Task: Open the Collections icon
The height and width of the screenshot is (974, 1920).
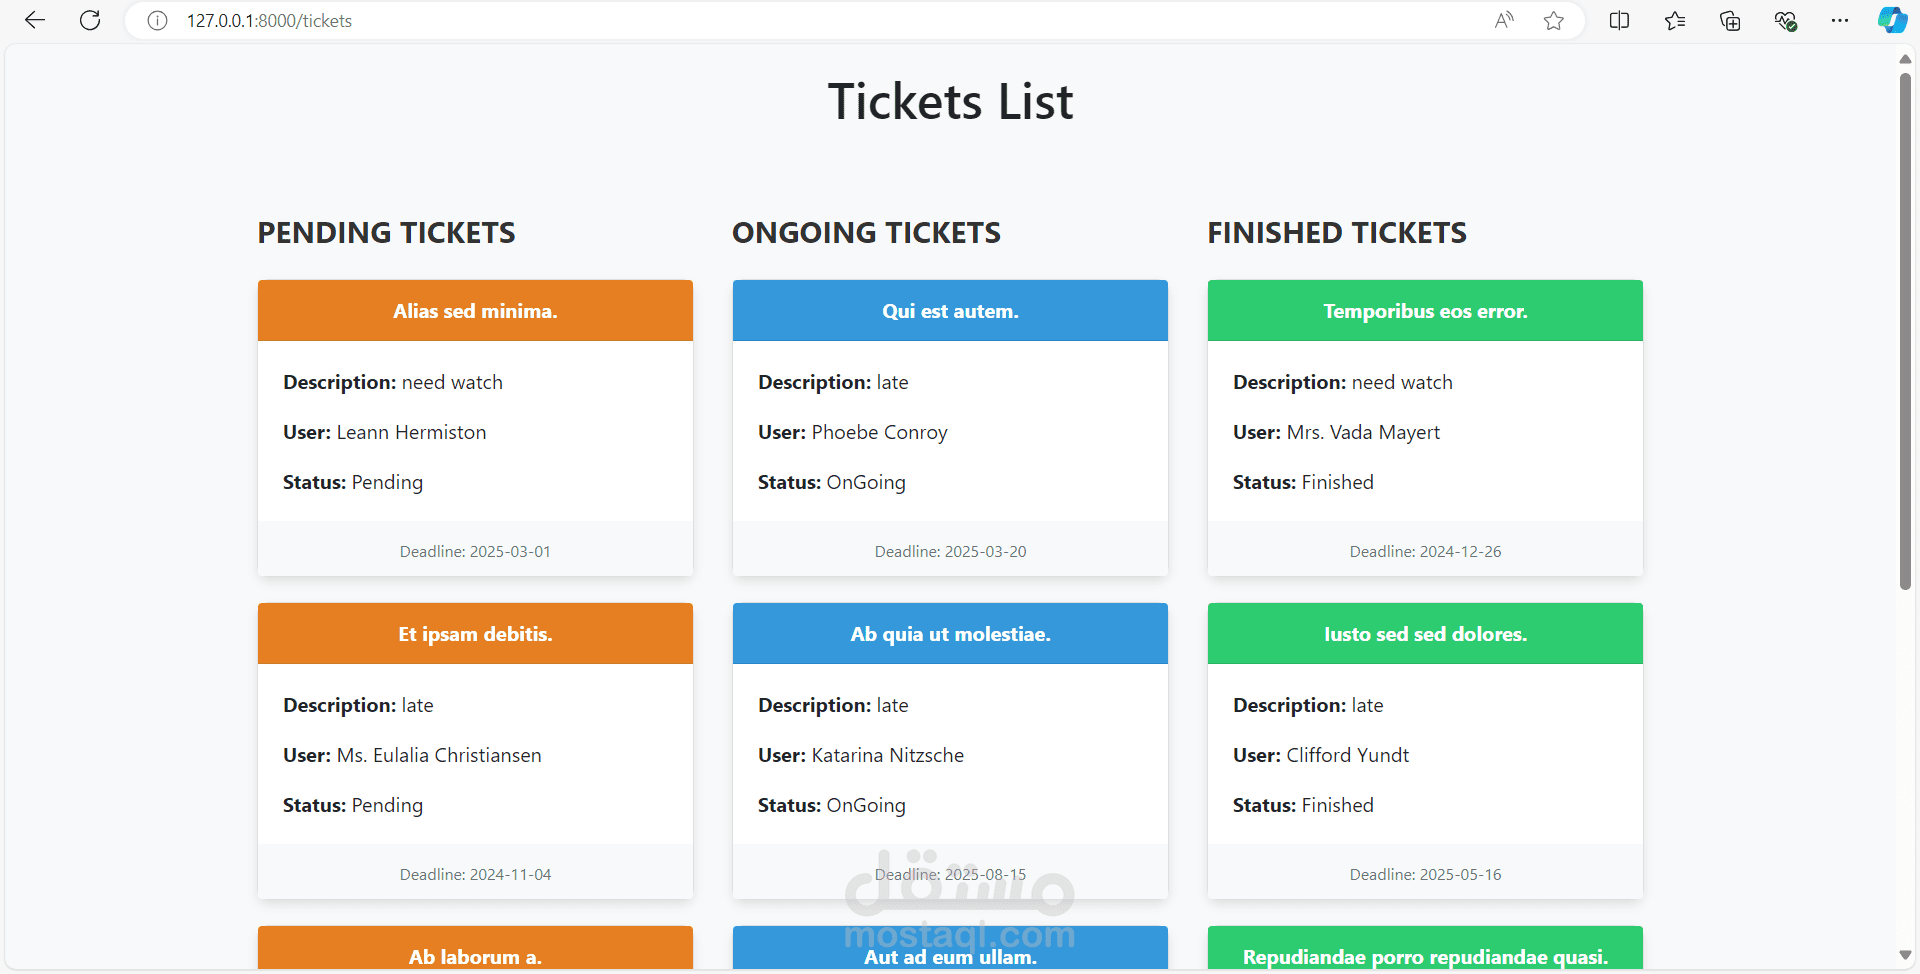Action: pyautogui.click(x=1730, y=20)
